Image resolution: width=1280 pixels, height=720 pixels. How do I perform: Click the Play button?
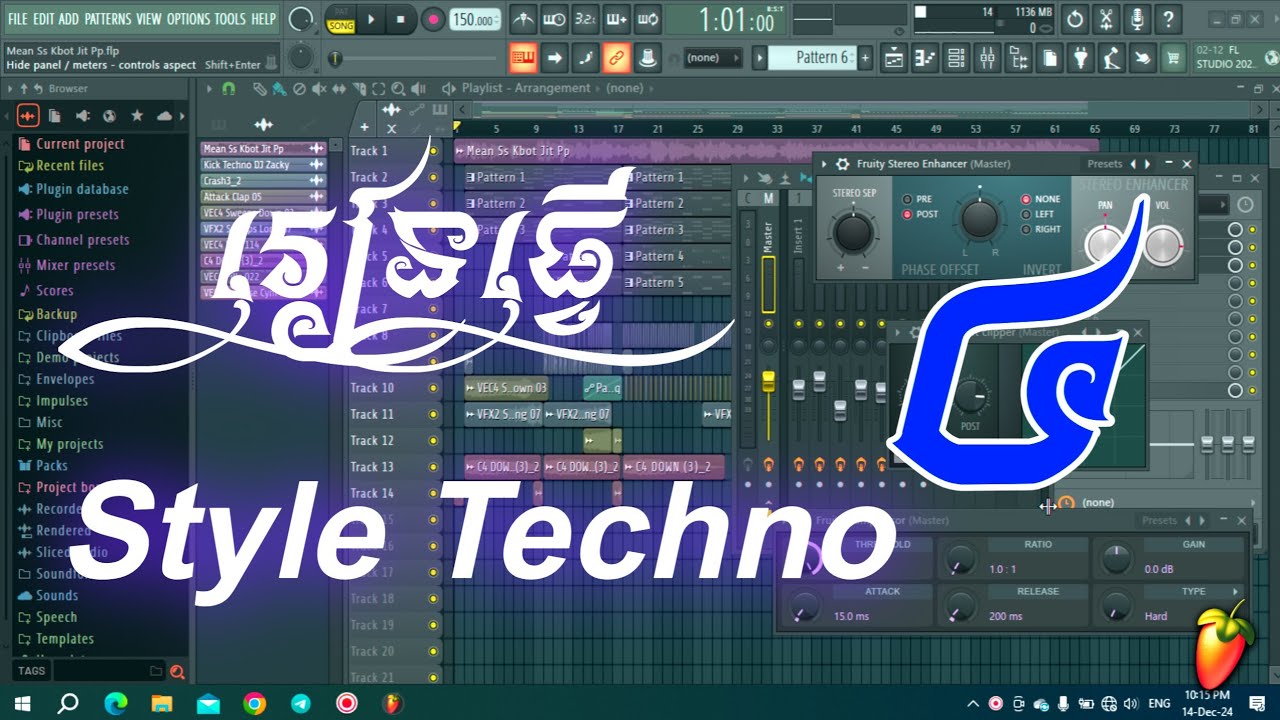point(371,19)
